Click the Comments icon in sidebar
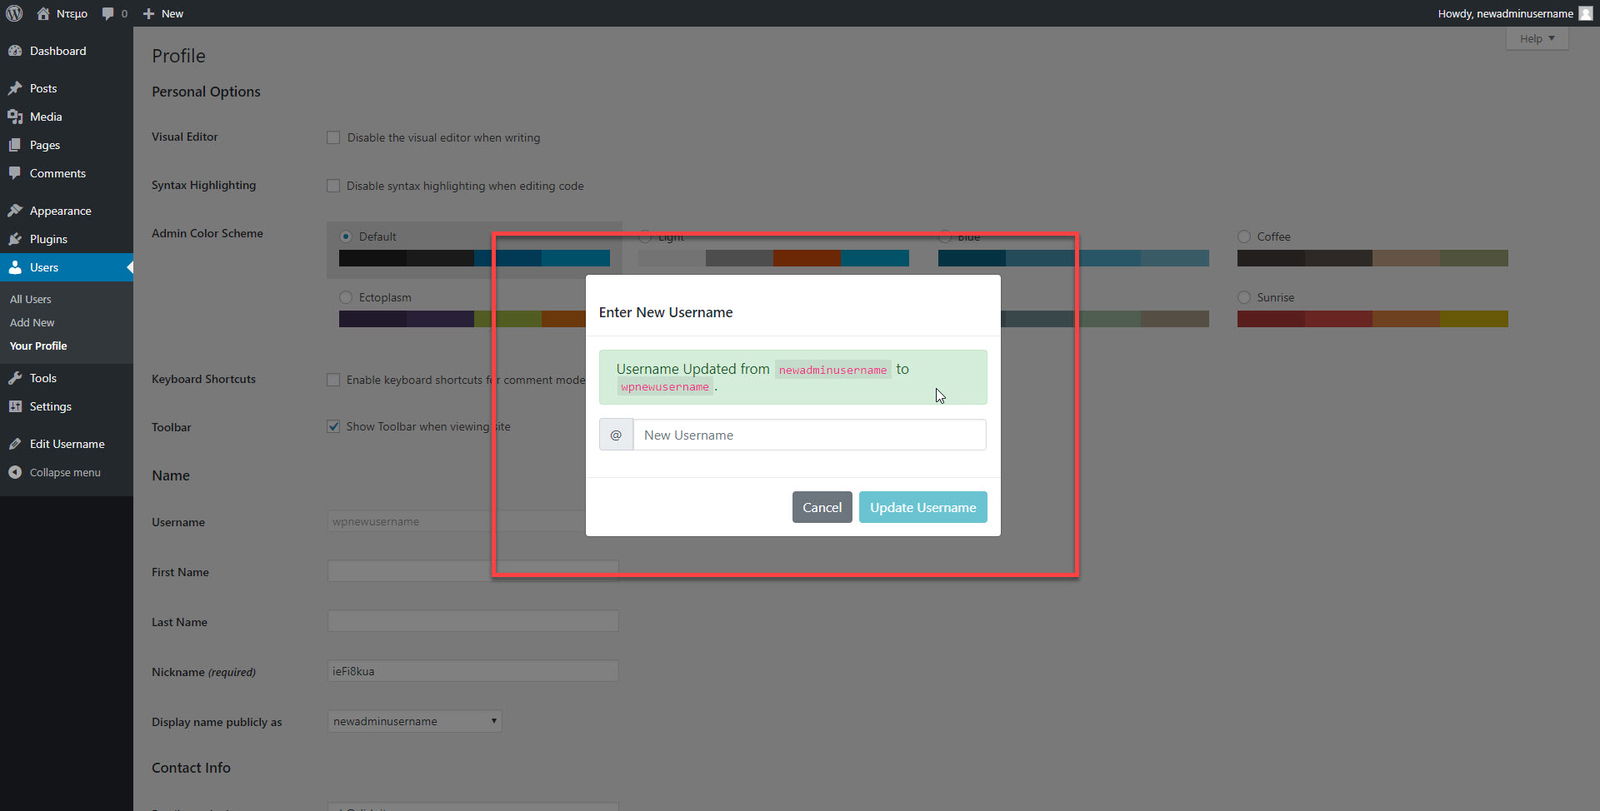The width and height of the screenshot is (1600, 811). coord(15,173)
